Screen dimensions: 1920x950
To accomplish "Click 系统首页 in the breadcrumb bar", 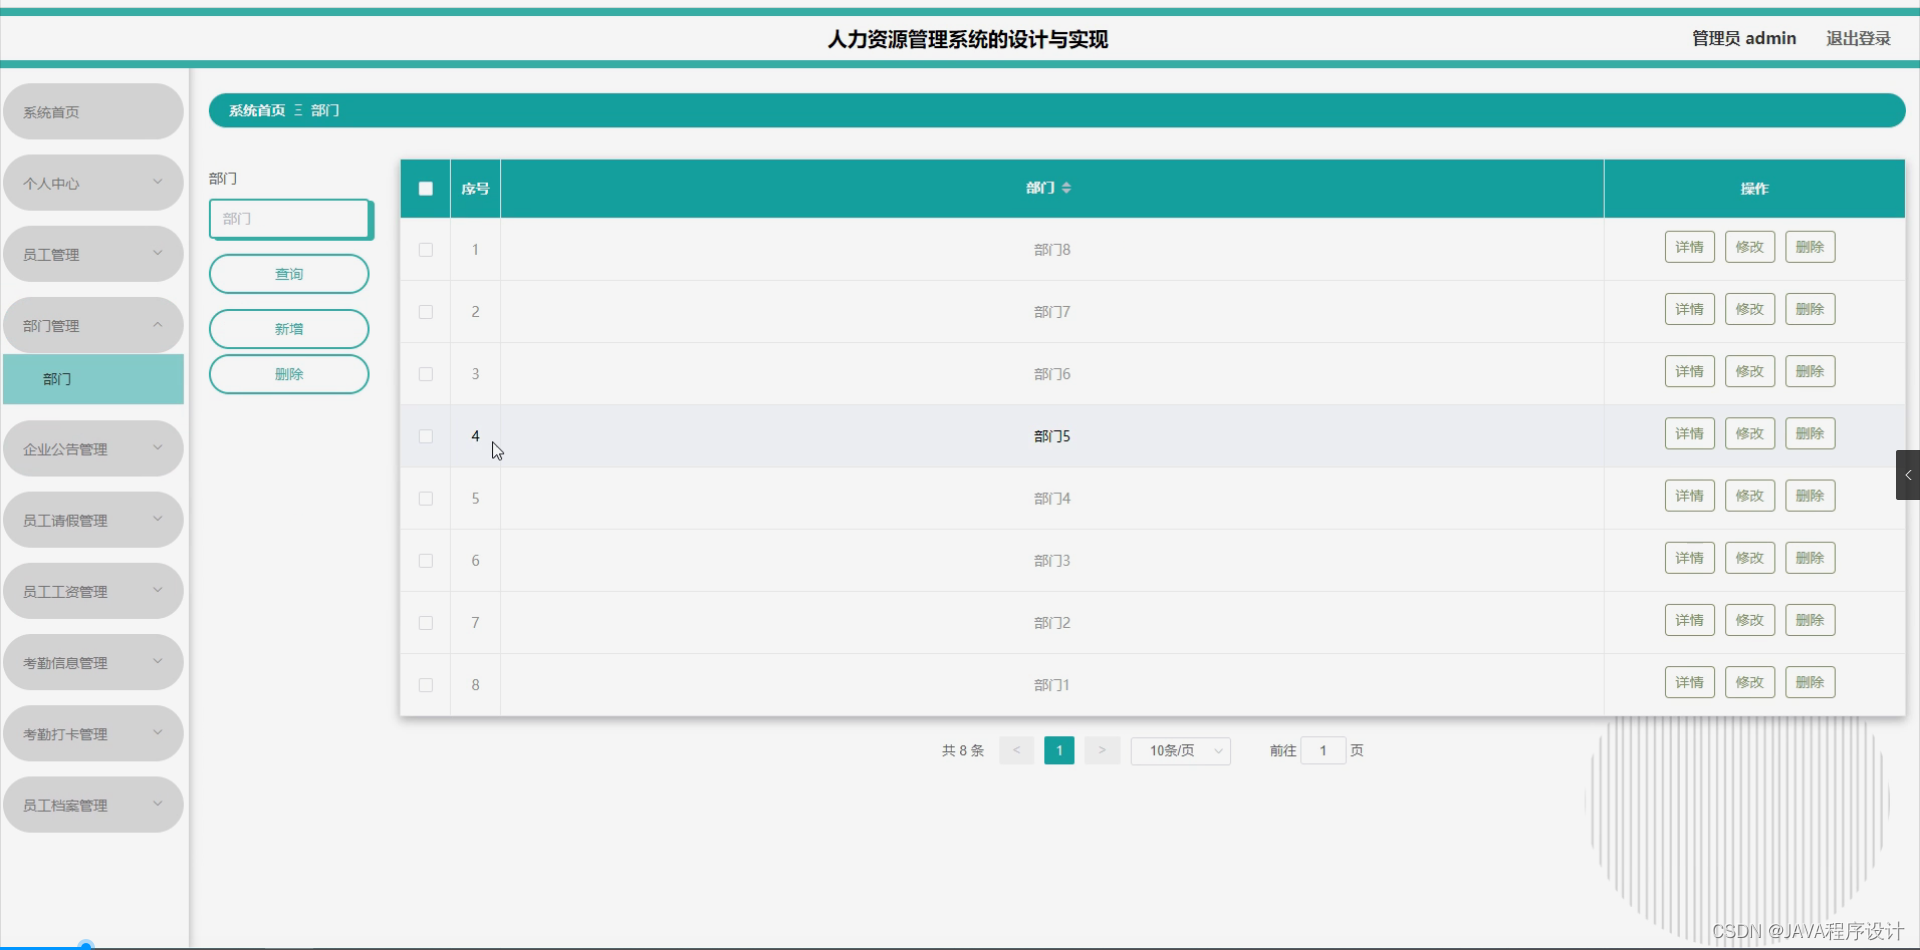I will [x=257, y=110].
